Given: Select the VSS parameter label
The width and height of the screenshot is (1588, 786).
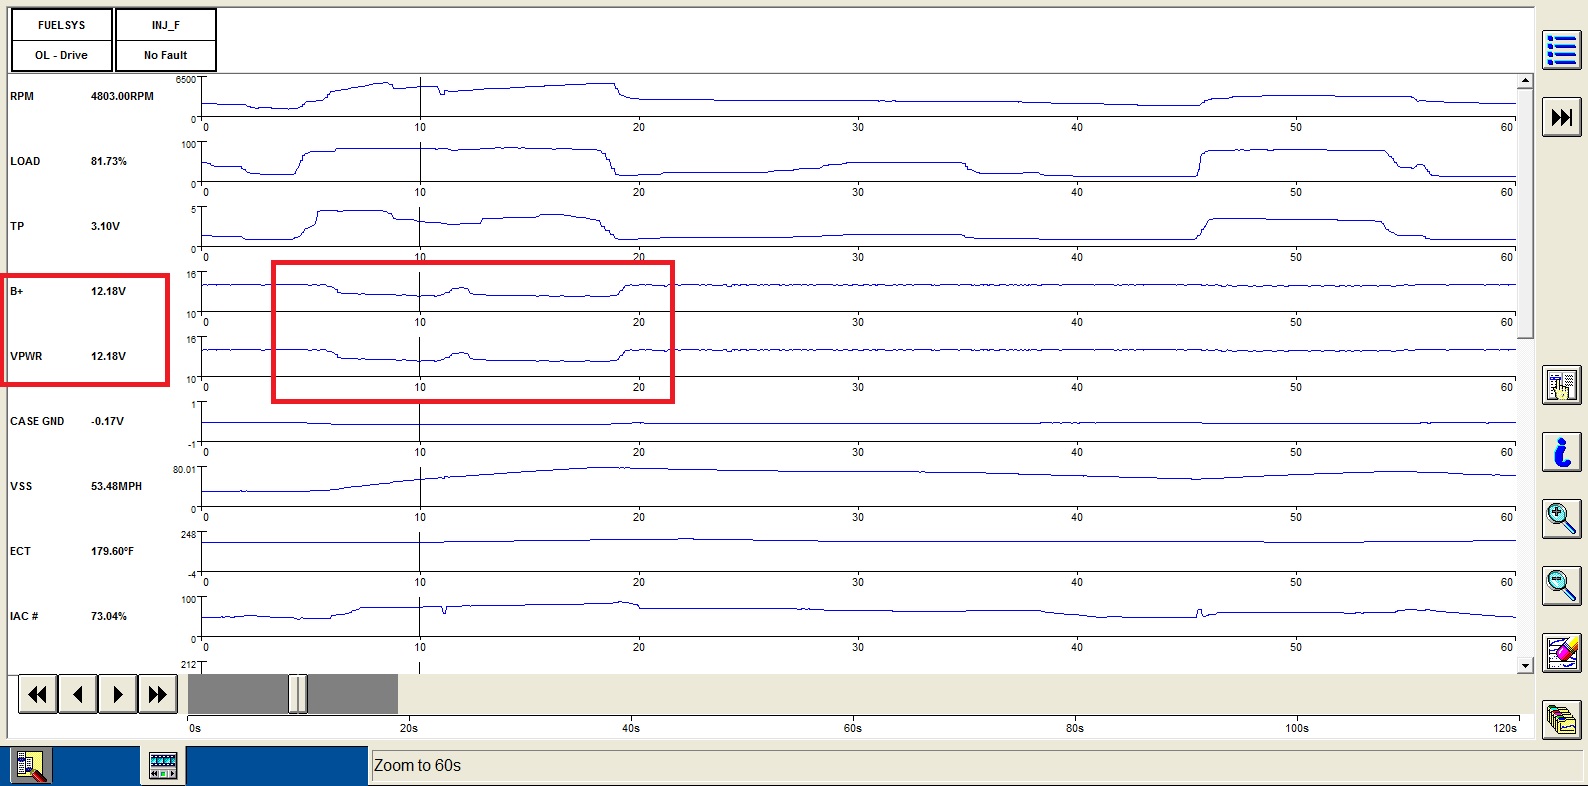Looking at the screenshot, I should click(21, 486).
